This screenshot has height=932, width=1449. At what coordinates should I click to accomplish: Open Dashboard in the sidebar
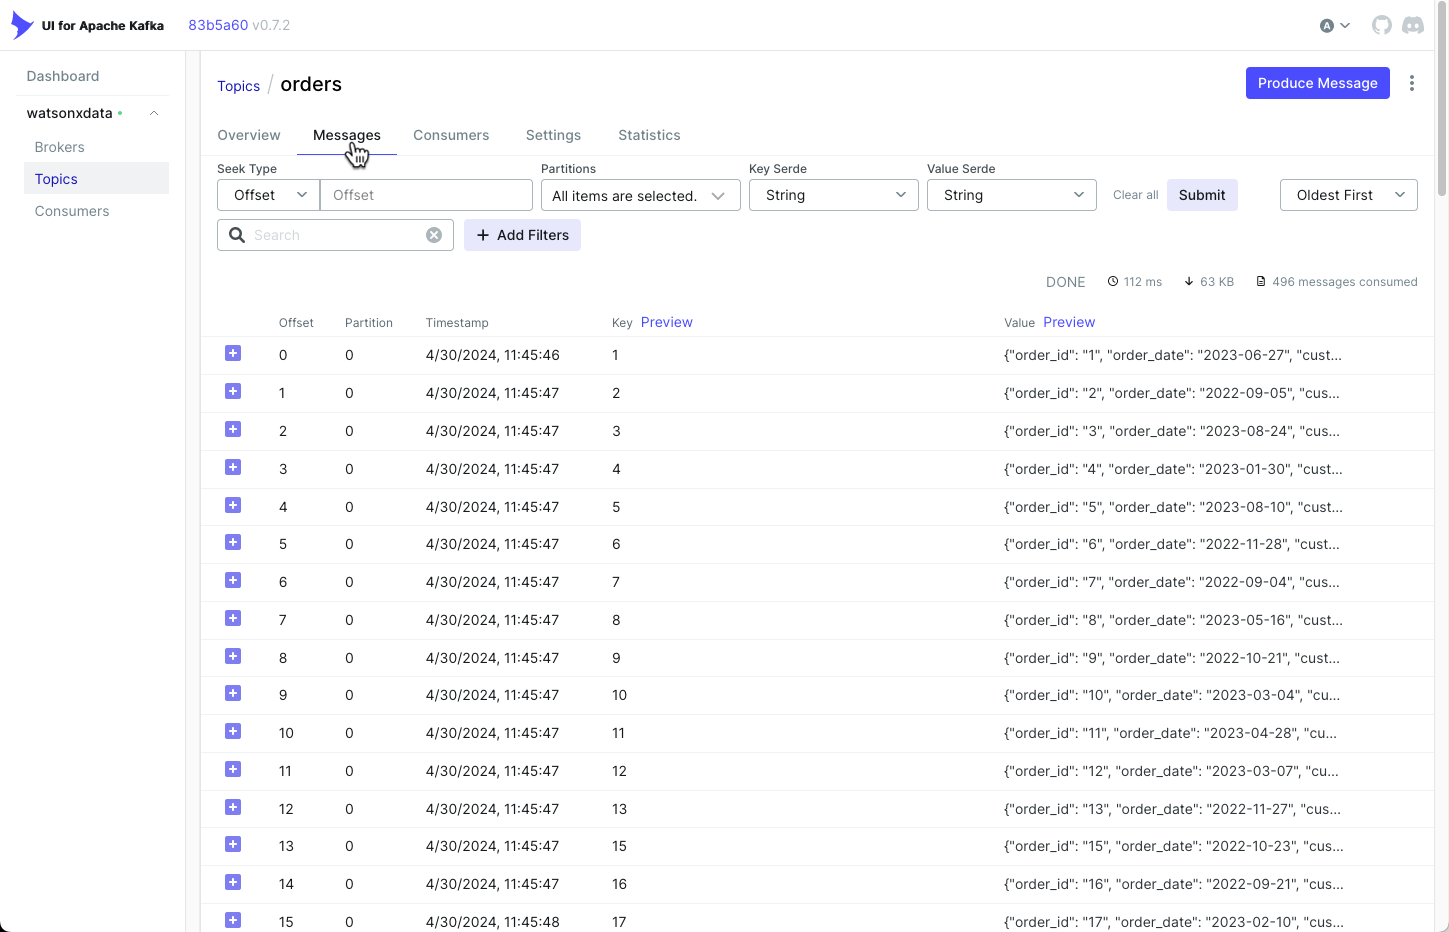coord(63,76)
